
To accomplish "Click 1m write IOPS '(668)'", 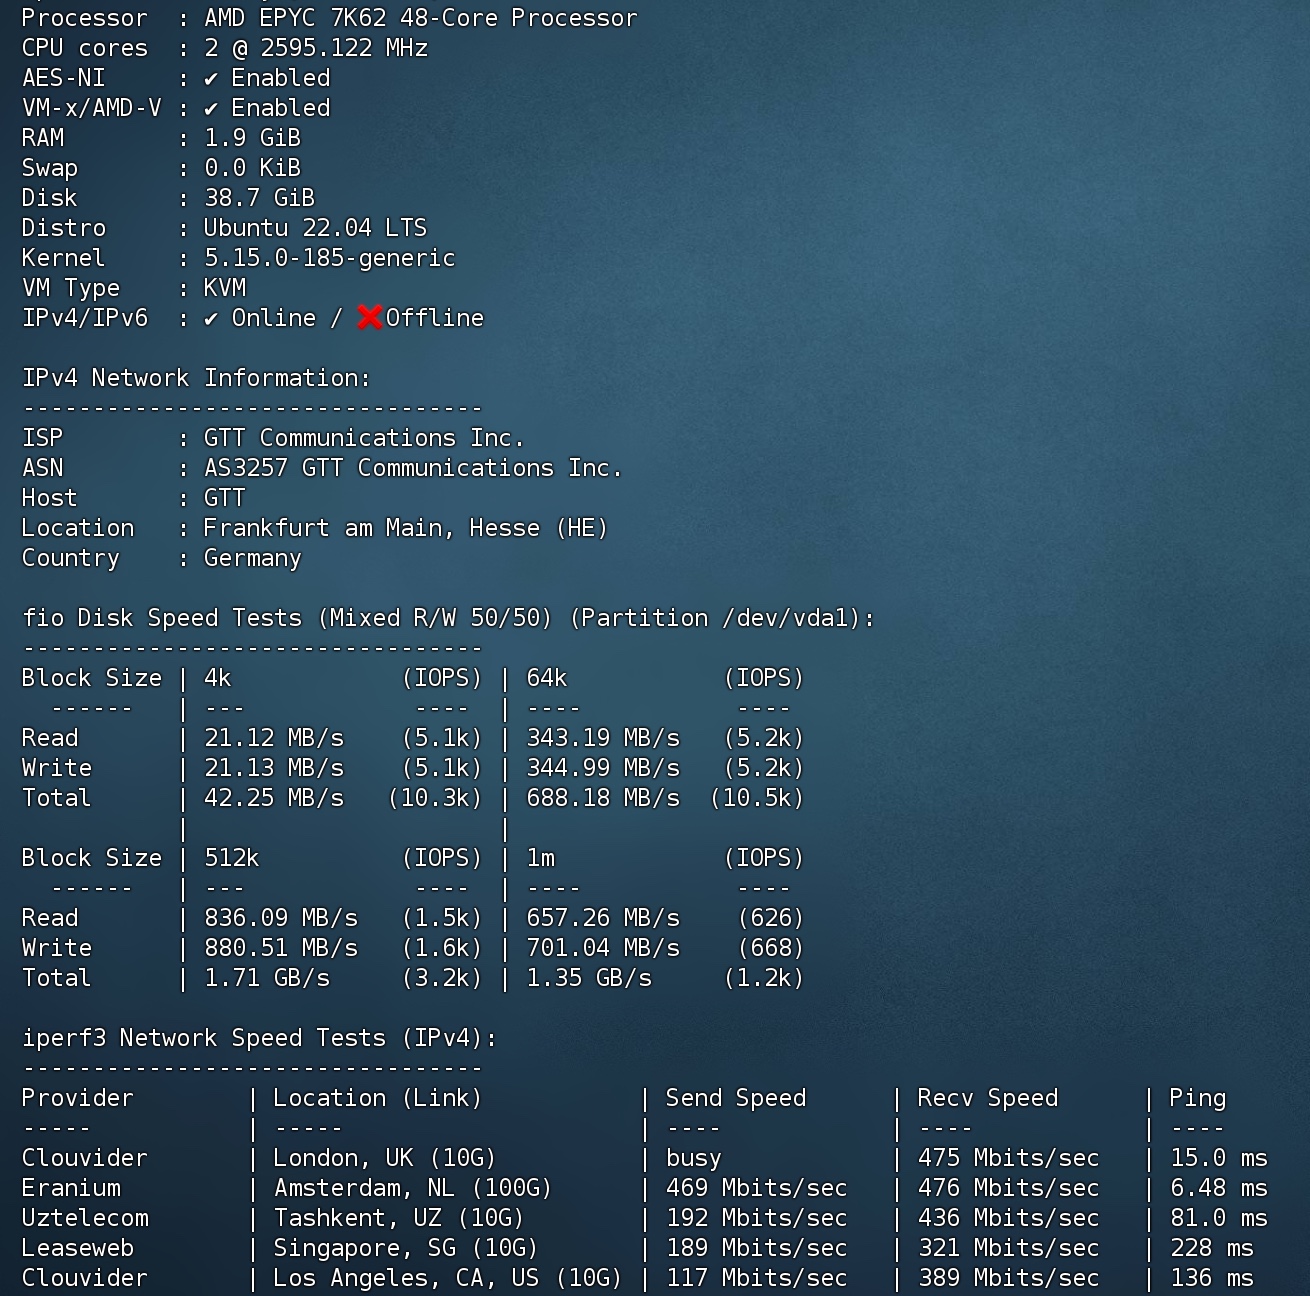I will click(x=771, y=948).
